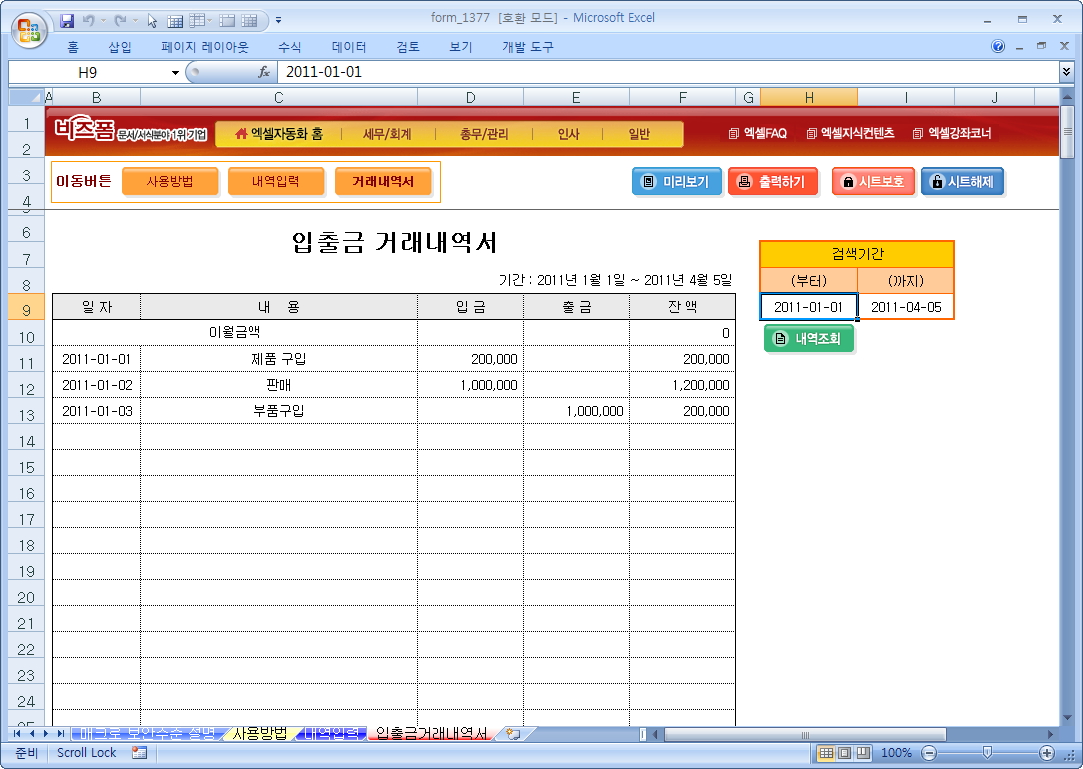Open the 수식 ribbon tab
Viewport: 1083px width, 769px height.
click(x=290, y=47)
